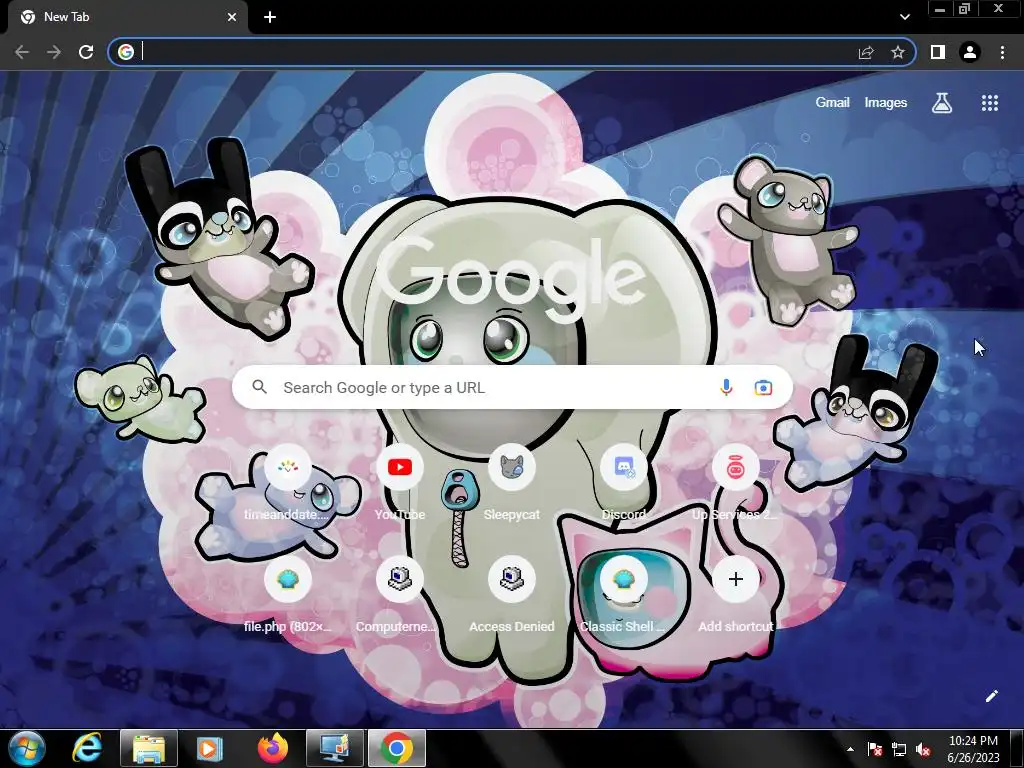Click Show desktop strip at taskbar end
This screenshot has width=1024, height=768.
tap(1018, 748)
